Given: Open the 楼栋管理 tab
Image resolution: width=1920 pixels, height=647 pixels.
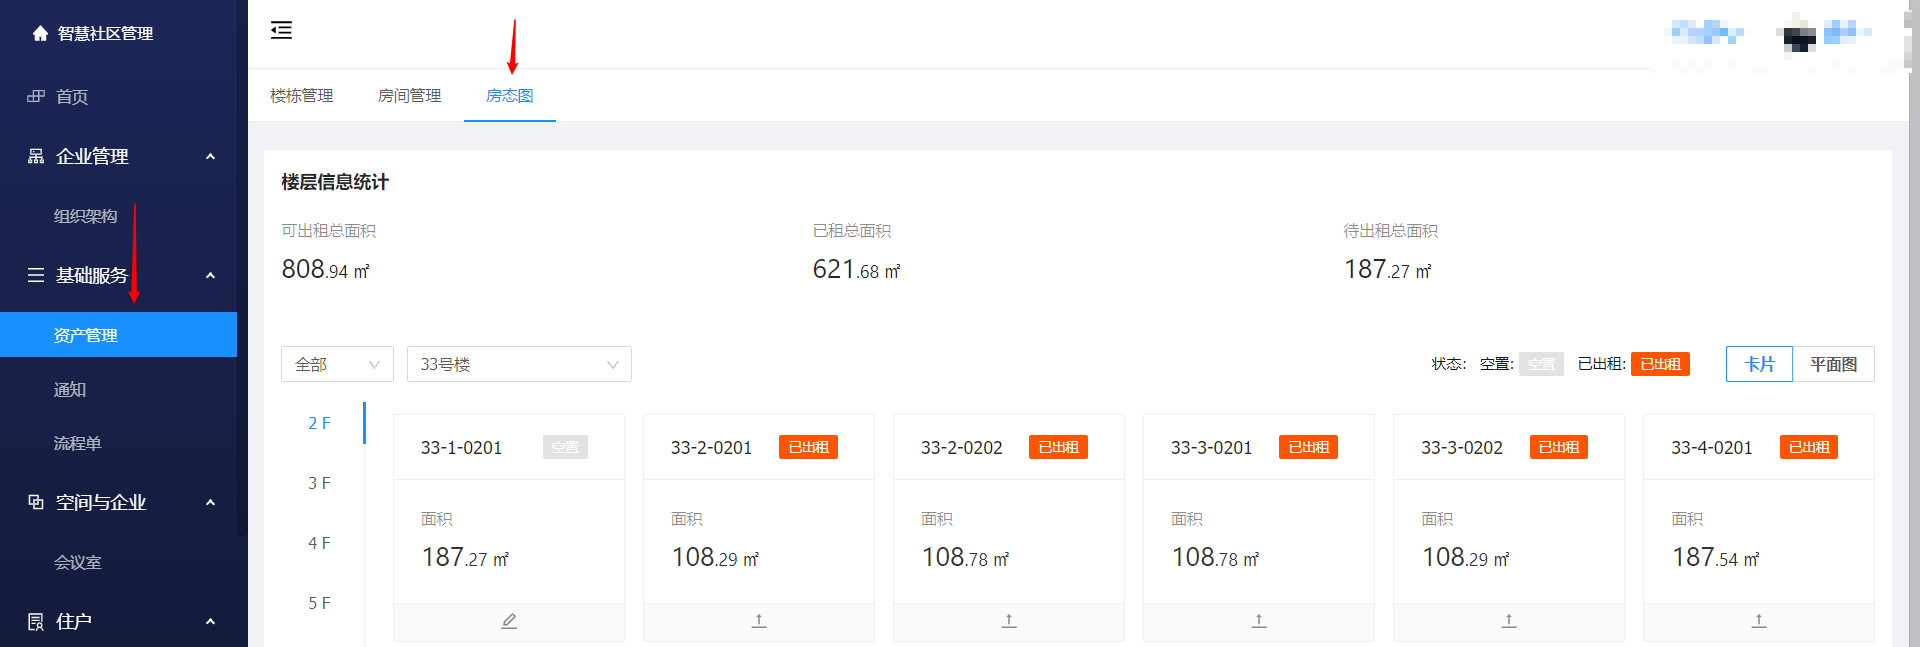Looking at the screenshot, I should click(x=302, y=96).
